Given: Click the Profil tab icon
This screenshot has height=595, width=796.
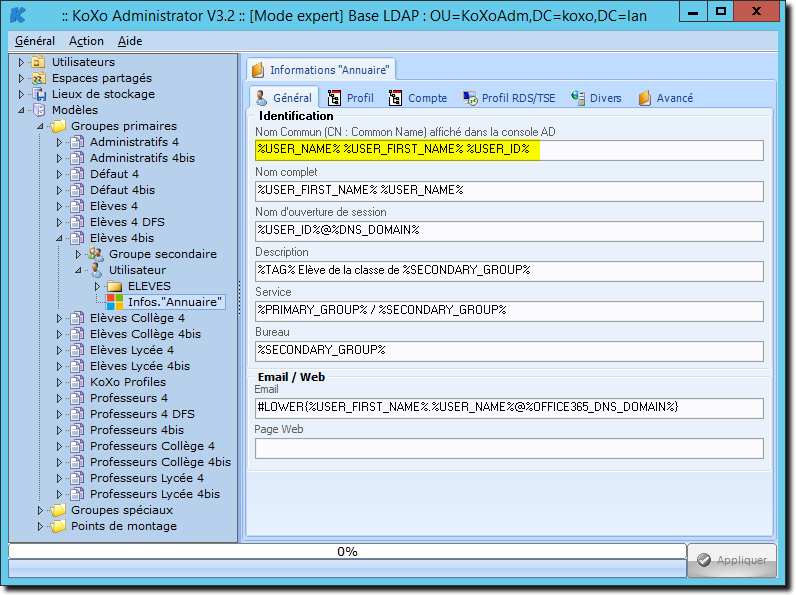Looking at the screenshot, I should pos(334,98).
